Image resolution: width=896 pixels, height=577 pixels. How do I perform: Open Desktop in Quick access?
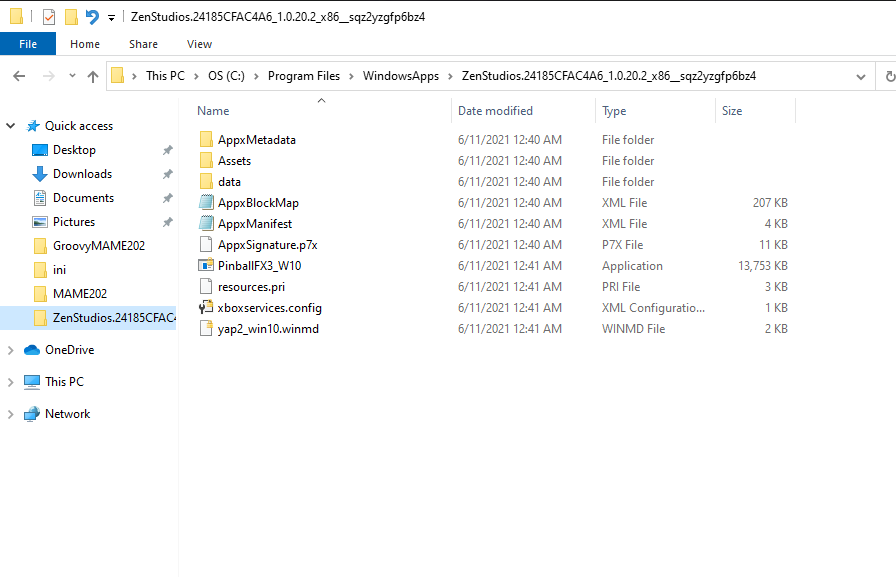[x=74, y=150]
